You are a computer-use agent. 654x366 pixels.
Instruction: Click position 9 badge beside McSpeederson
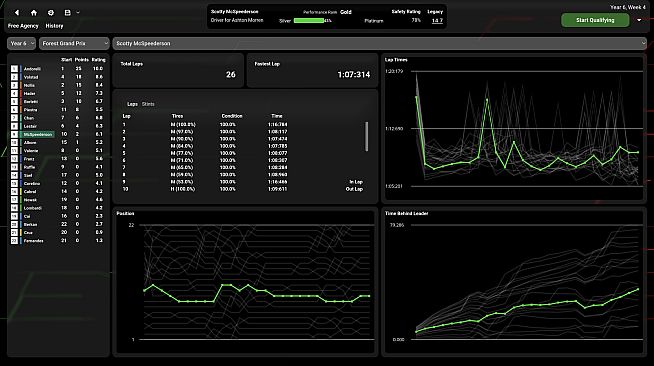[14, 134]
